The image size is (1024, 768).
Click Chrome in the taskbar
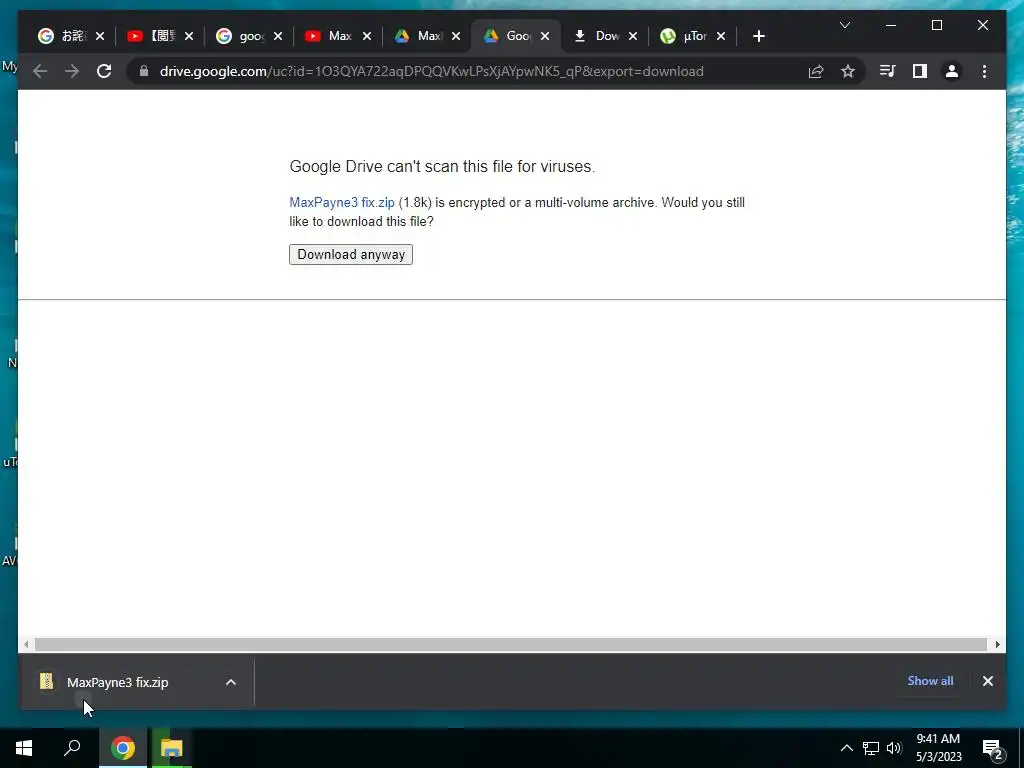(123, 748)
